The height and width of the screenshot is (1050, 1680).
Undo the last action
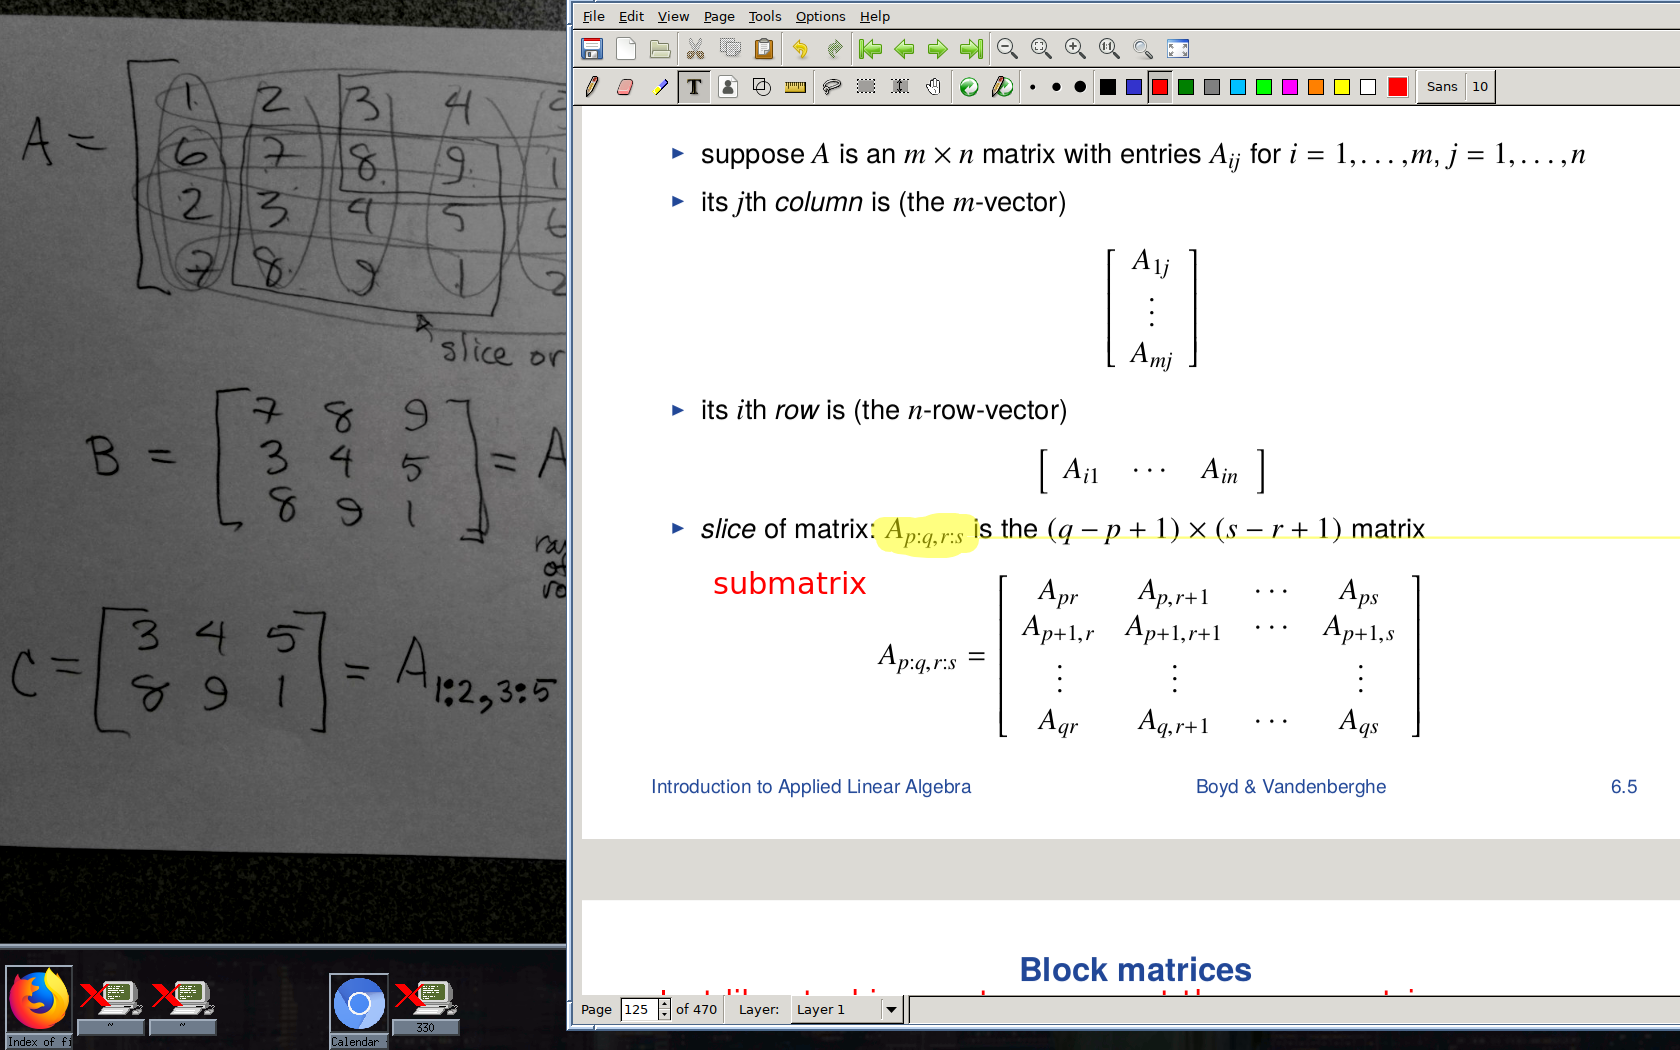click(800, 49)
